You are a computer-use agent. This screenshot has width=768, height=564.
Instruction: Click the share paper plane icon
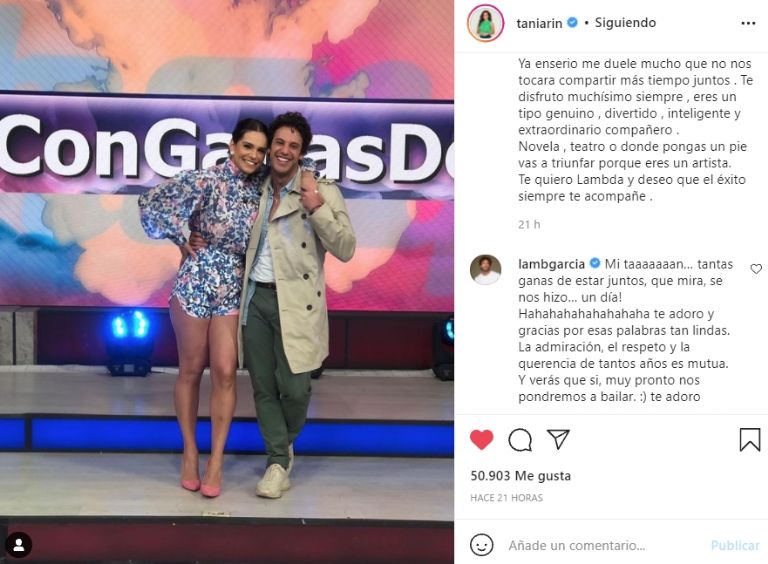(558, 439)
